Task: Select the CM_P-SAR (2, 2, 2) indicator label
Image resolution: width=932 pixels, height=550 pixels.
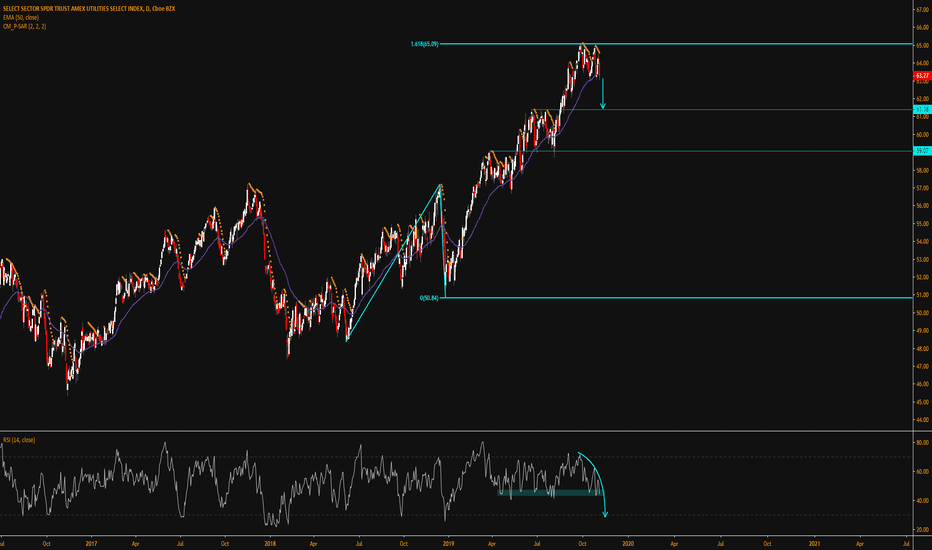Action: [24, 27]
